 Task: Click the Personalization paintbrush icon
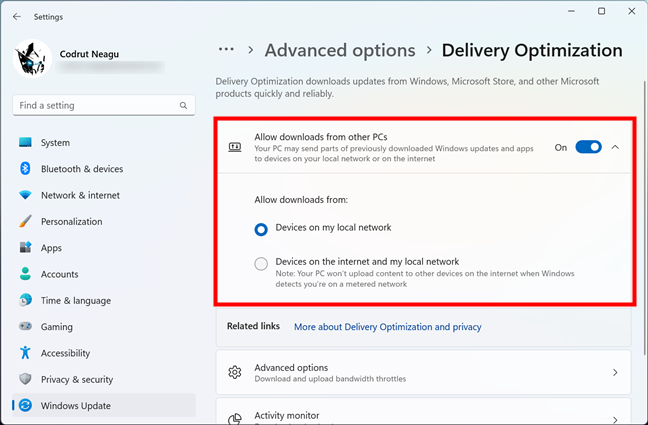click(25, 222)
